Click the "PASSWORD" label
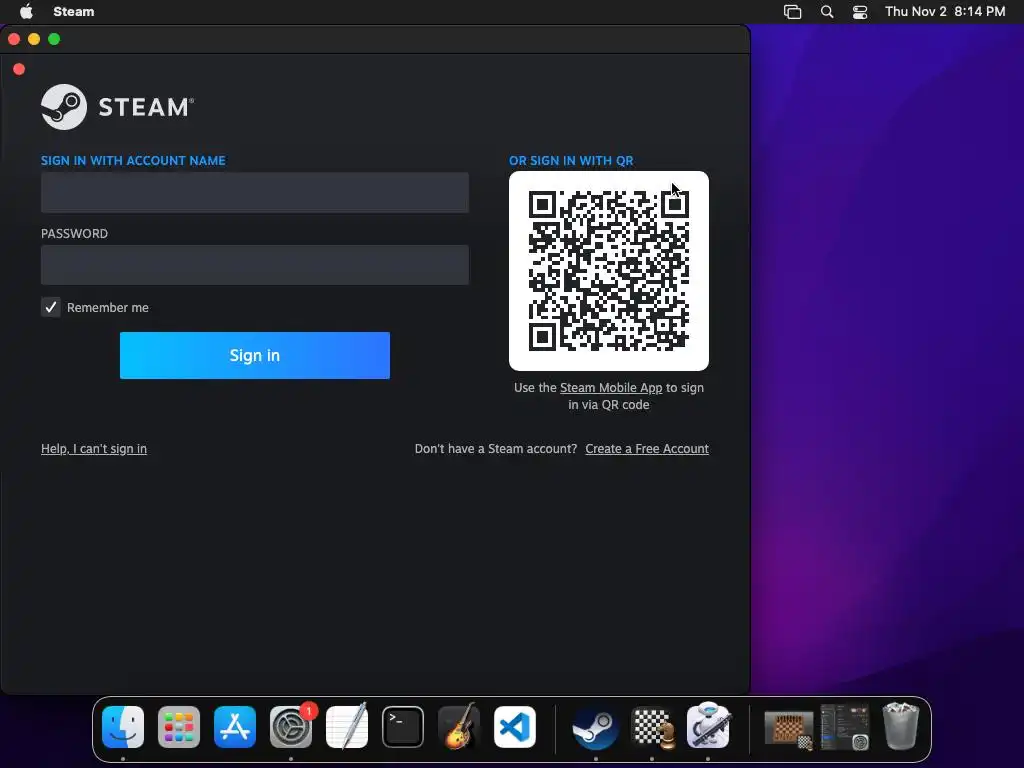1024x768 pixels. tap(74, 234)
